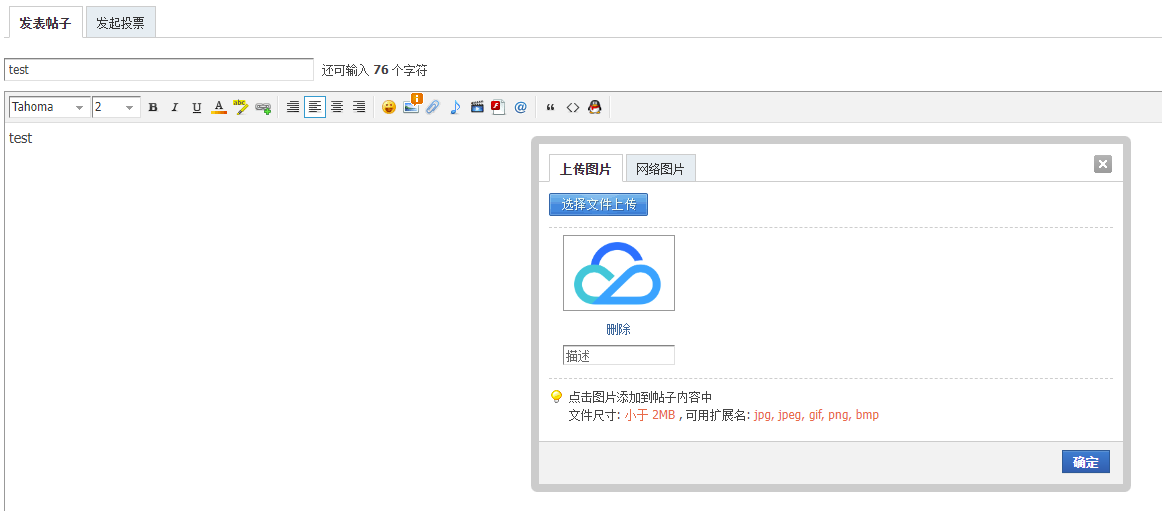Close the image upload dialog
1162x511 pixels.
[1103, 164]
